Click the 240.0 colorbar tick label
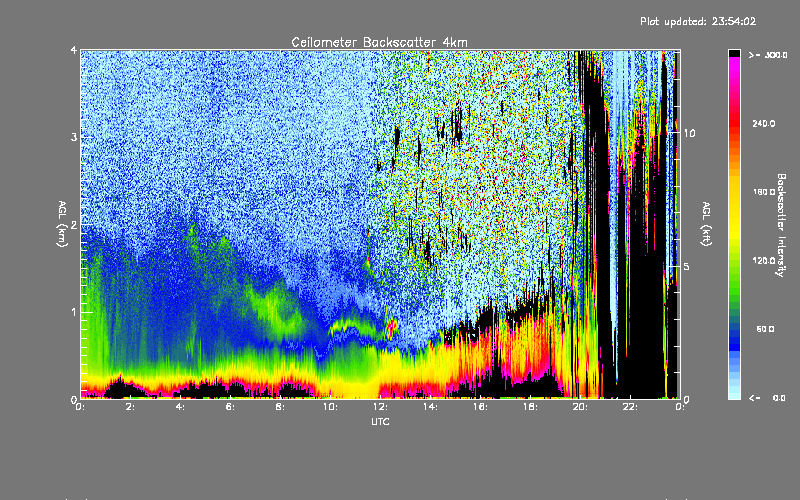 coord(764,123)
